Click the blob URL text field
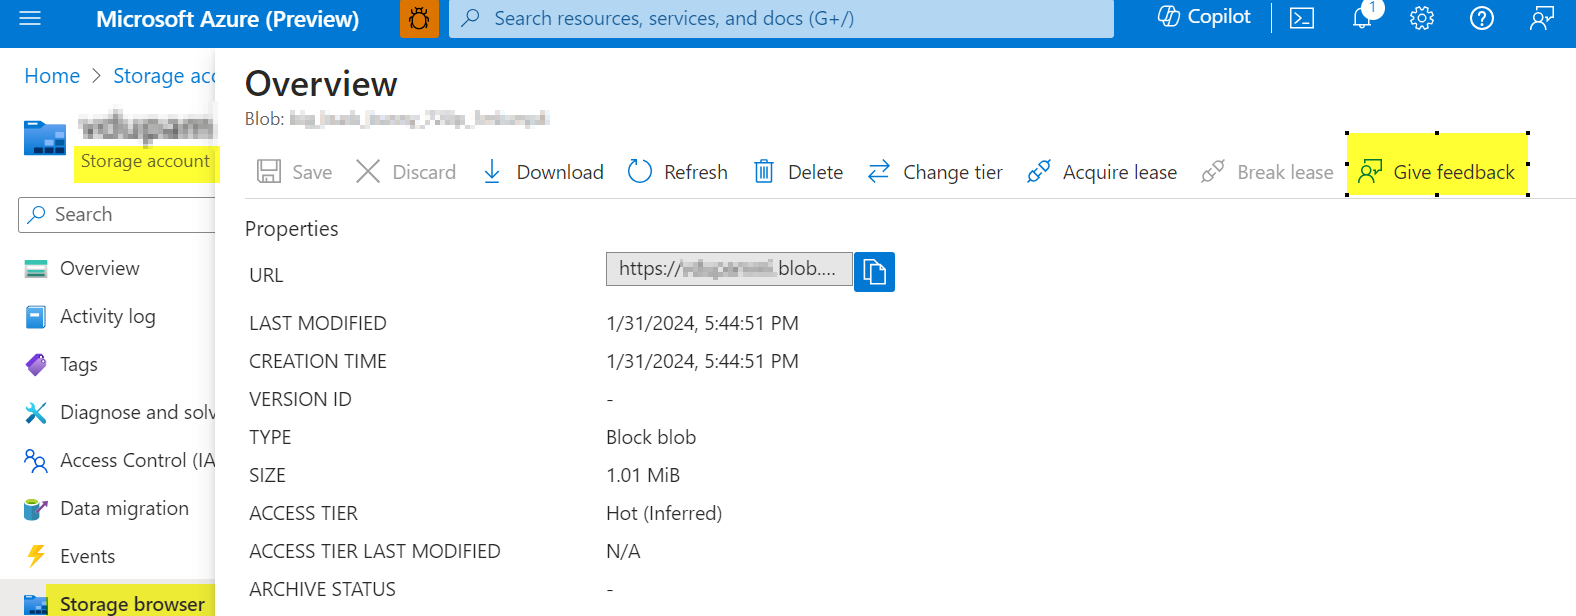1576x616 pixels. [729, 269]
